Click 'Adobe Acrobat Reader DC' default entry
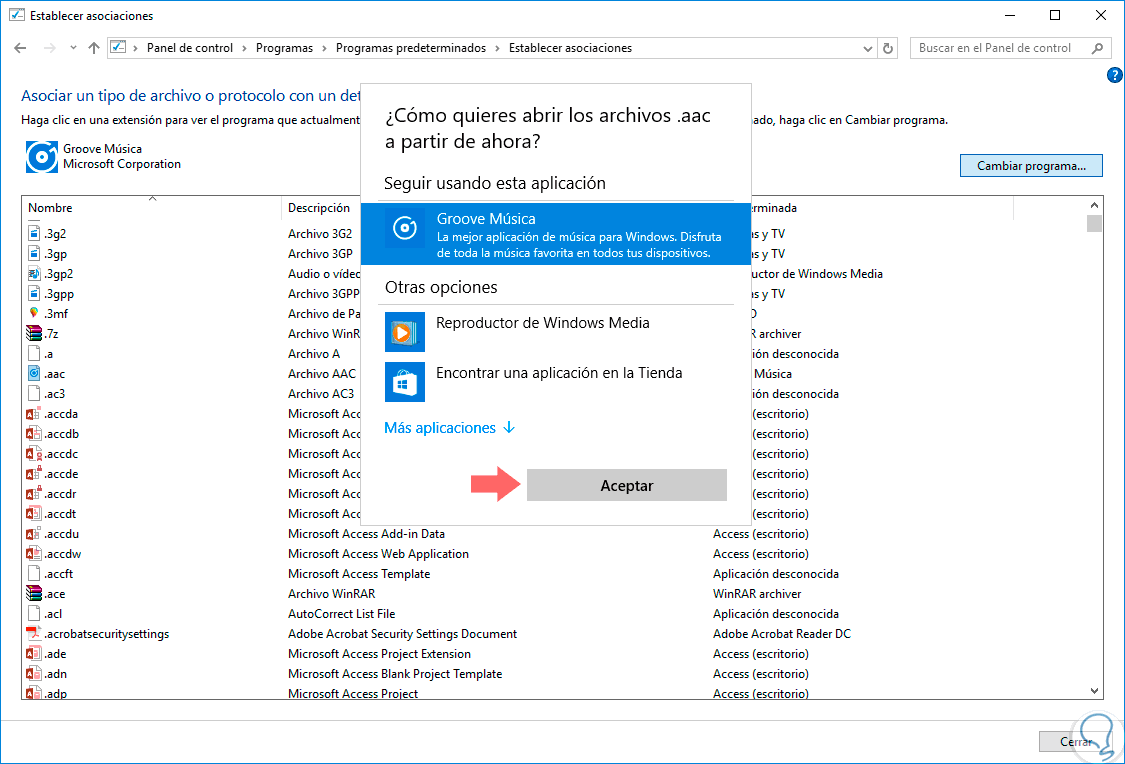Viewport: 1125px width, 764px height. [x=781, y=634]
